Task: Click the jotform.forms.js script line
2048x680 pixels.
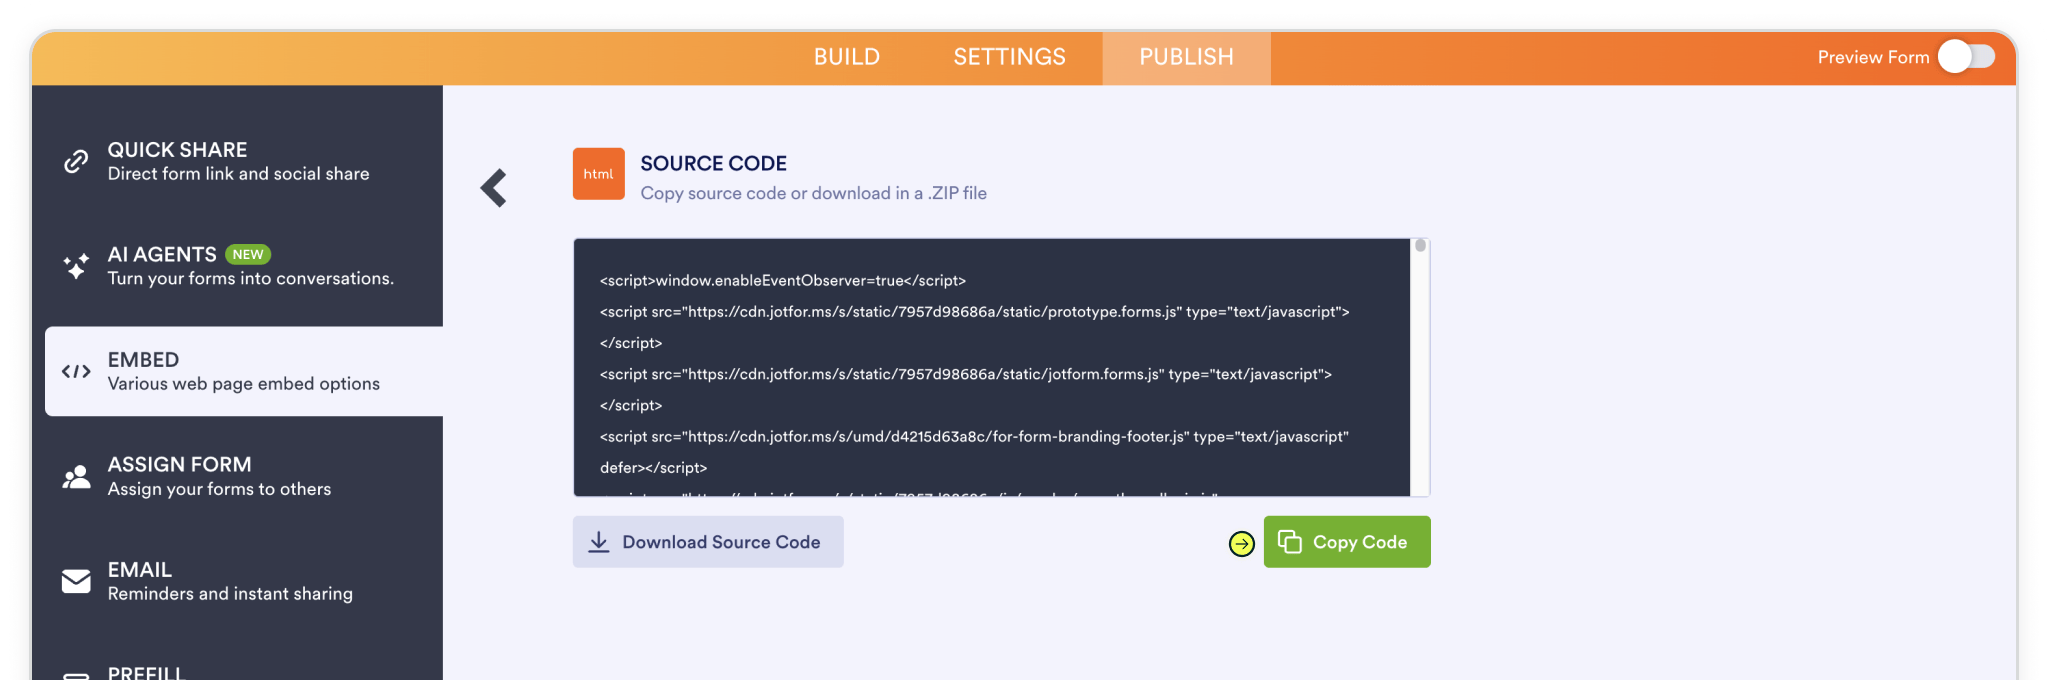Action: 966,374
